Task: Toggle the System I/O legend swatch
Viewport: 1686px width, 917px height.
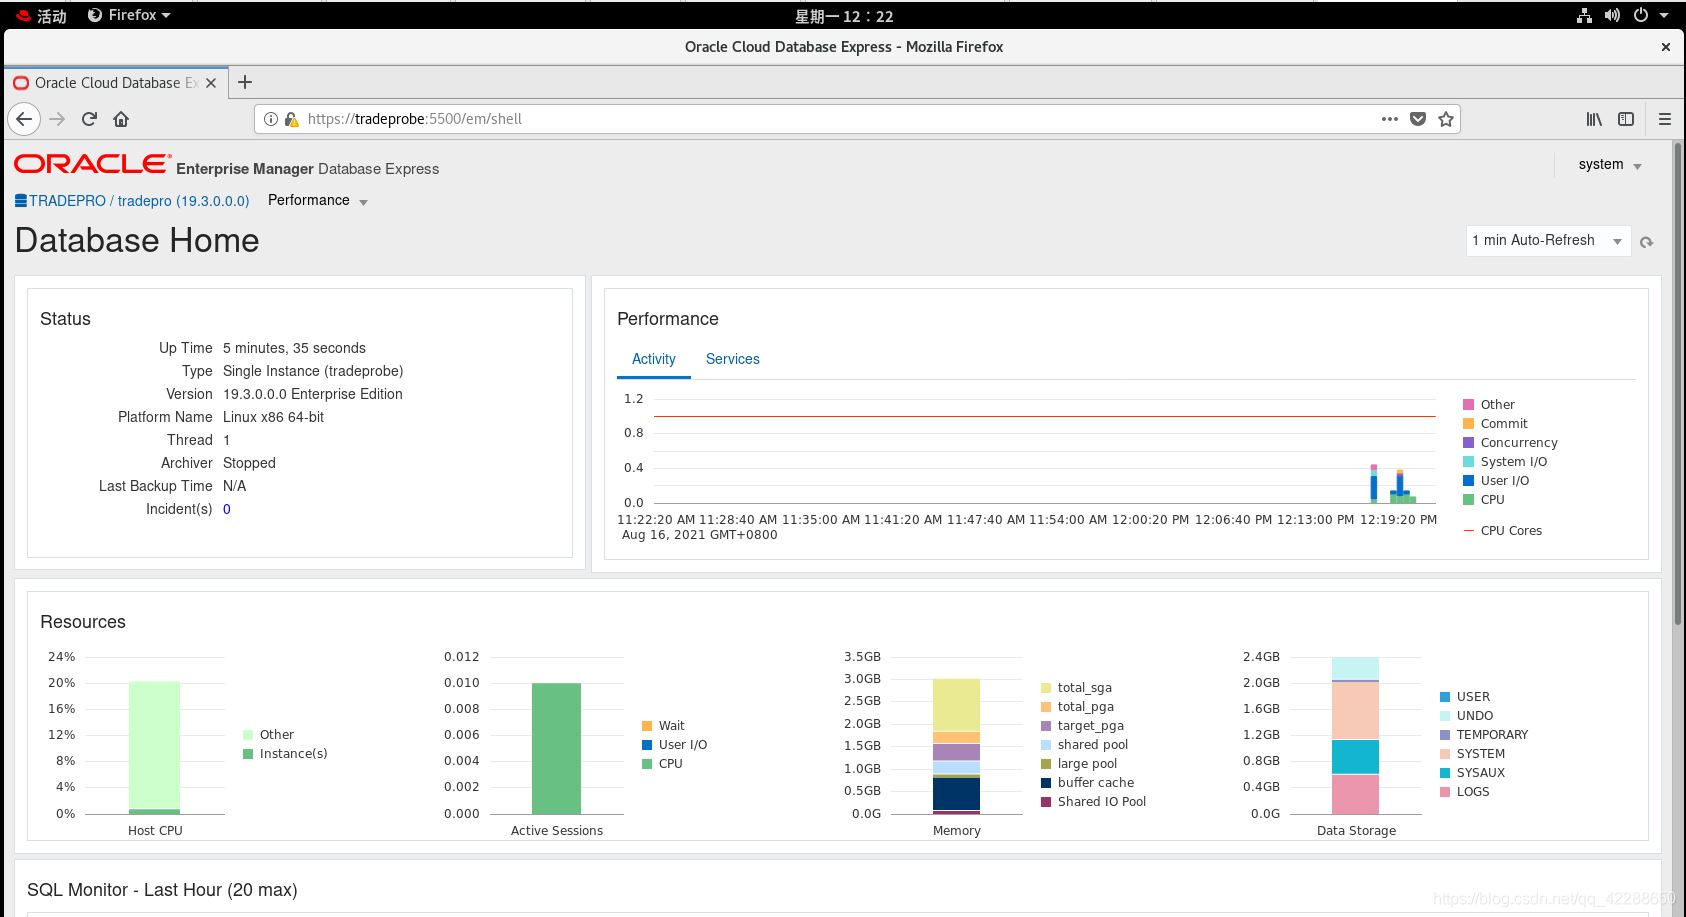Action: click(x=1468, y=462)
